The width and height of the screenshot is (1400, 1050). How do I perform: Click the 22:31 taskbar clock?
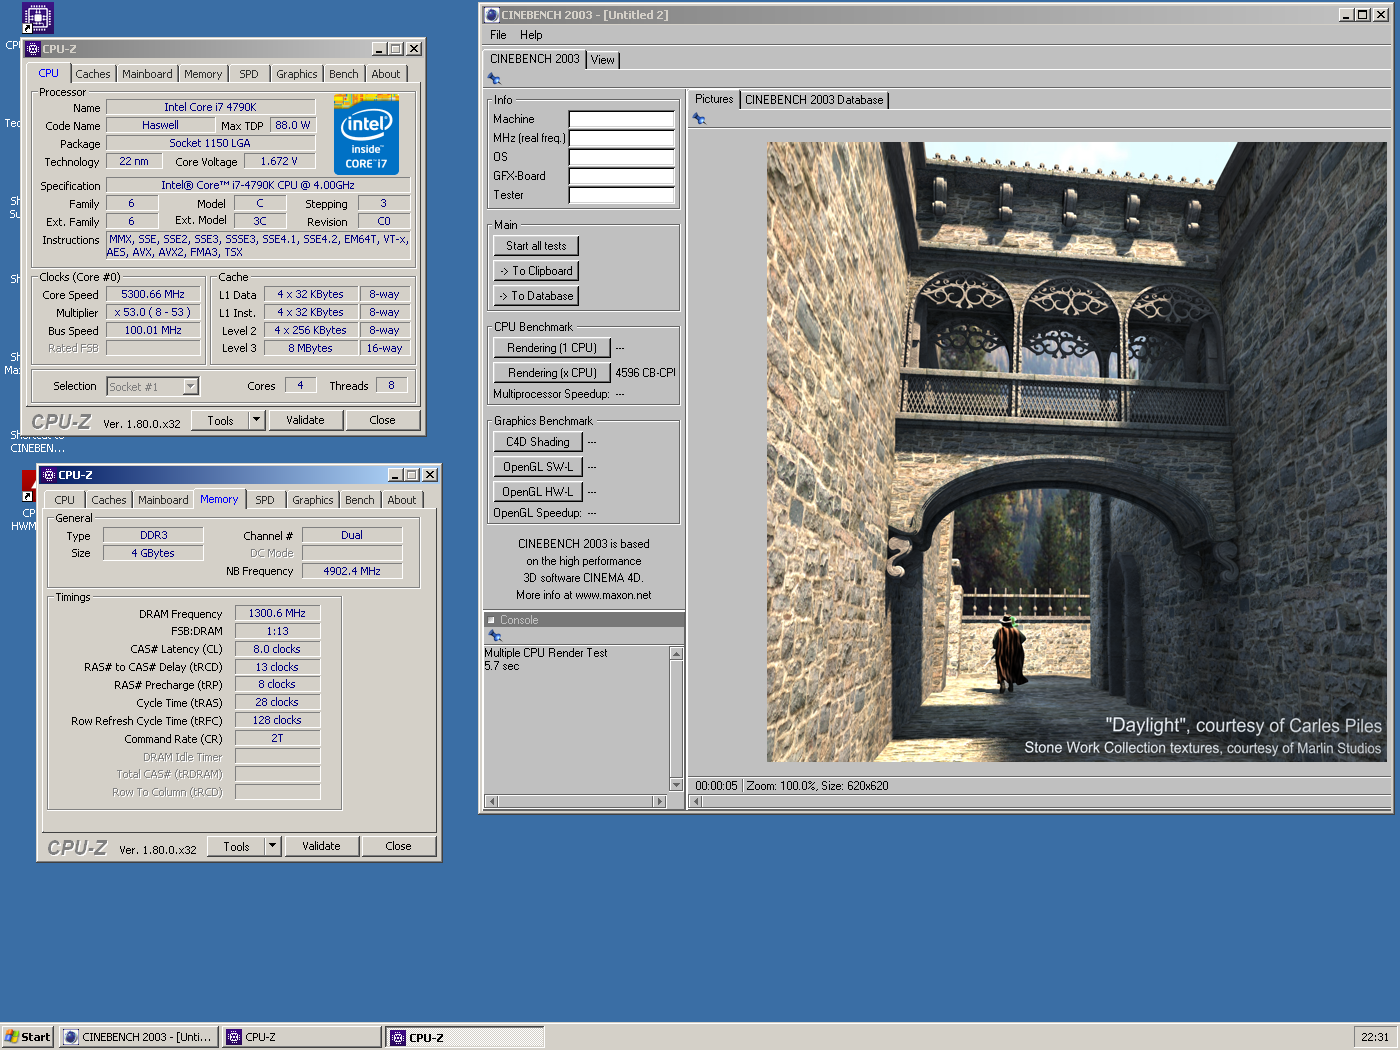tap(1375, 1037)
